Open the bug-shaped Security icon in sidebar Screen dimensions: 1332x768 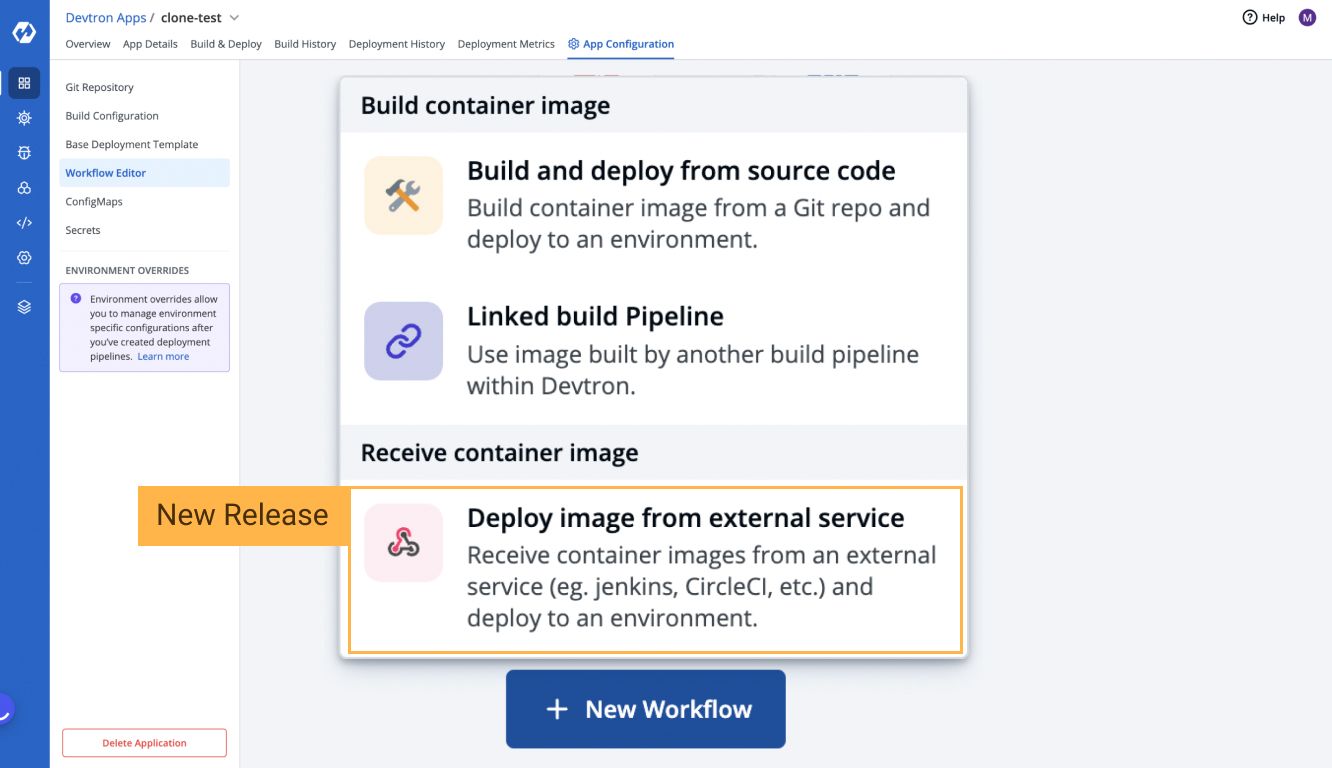click(x=24, y=153)
